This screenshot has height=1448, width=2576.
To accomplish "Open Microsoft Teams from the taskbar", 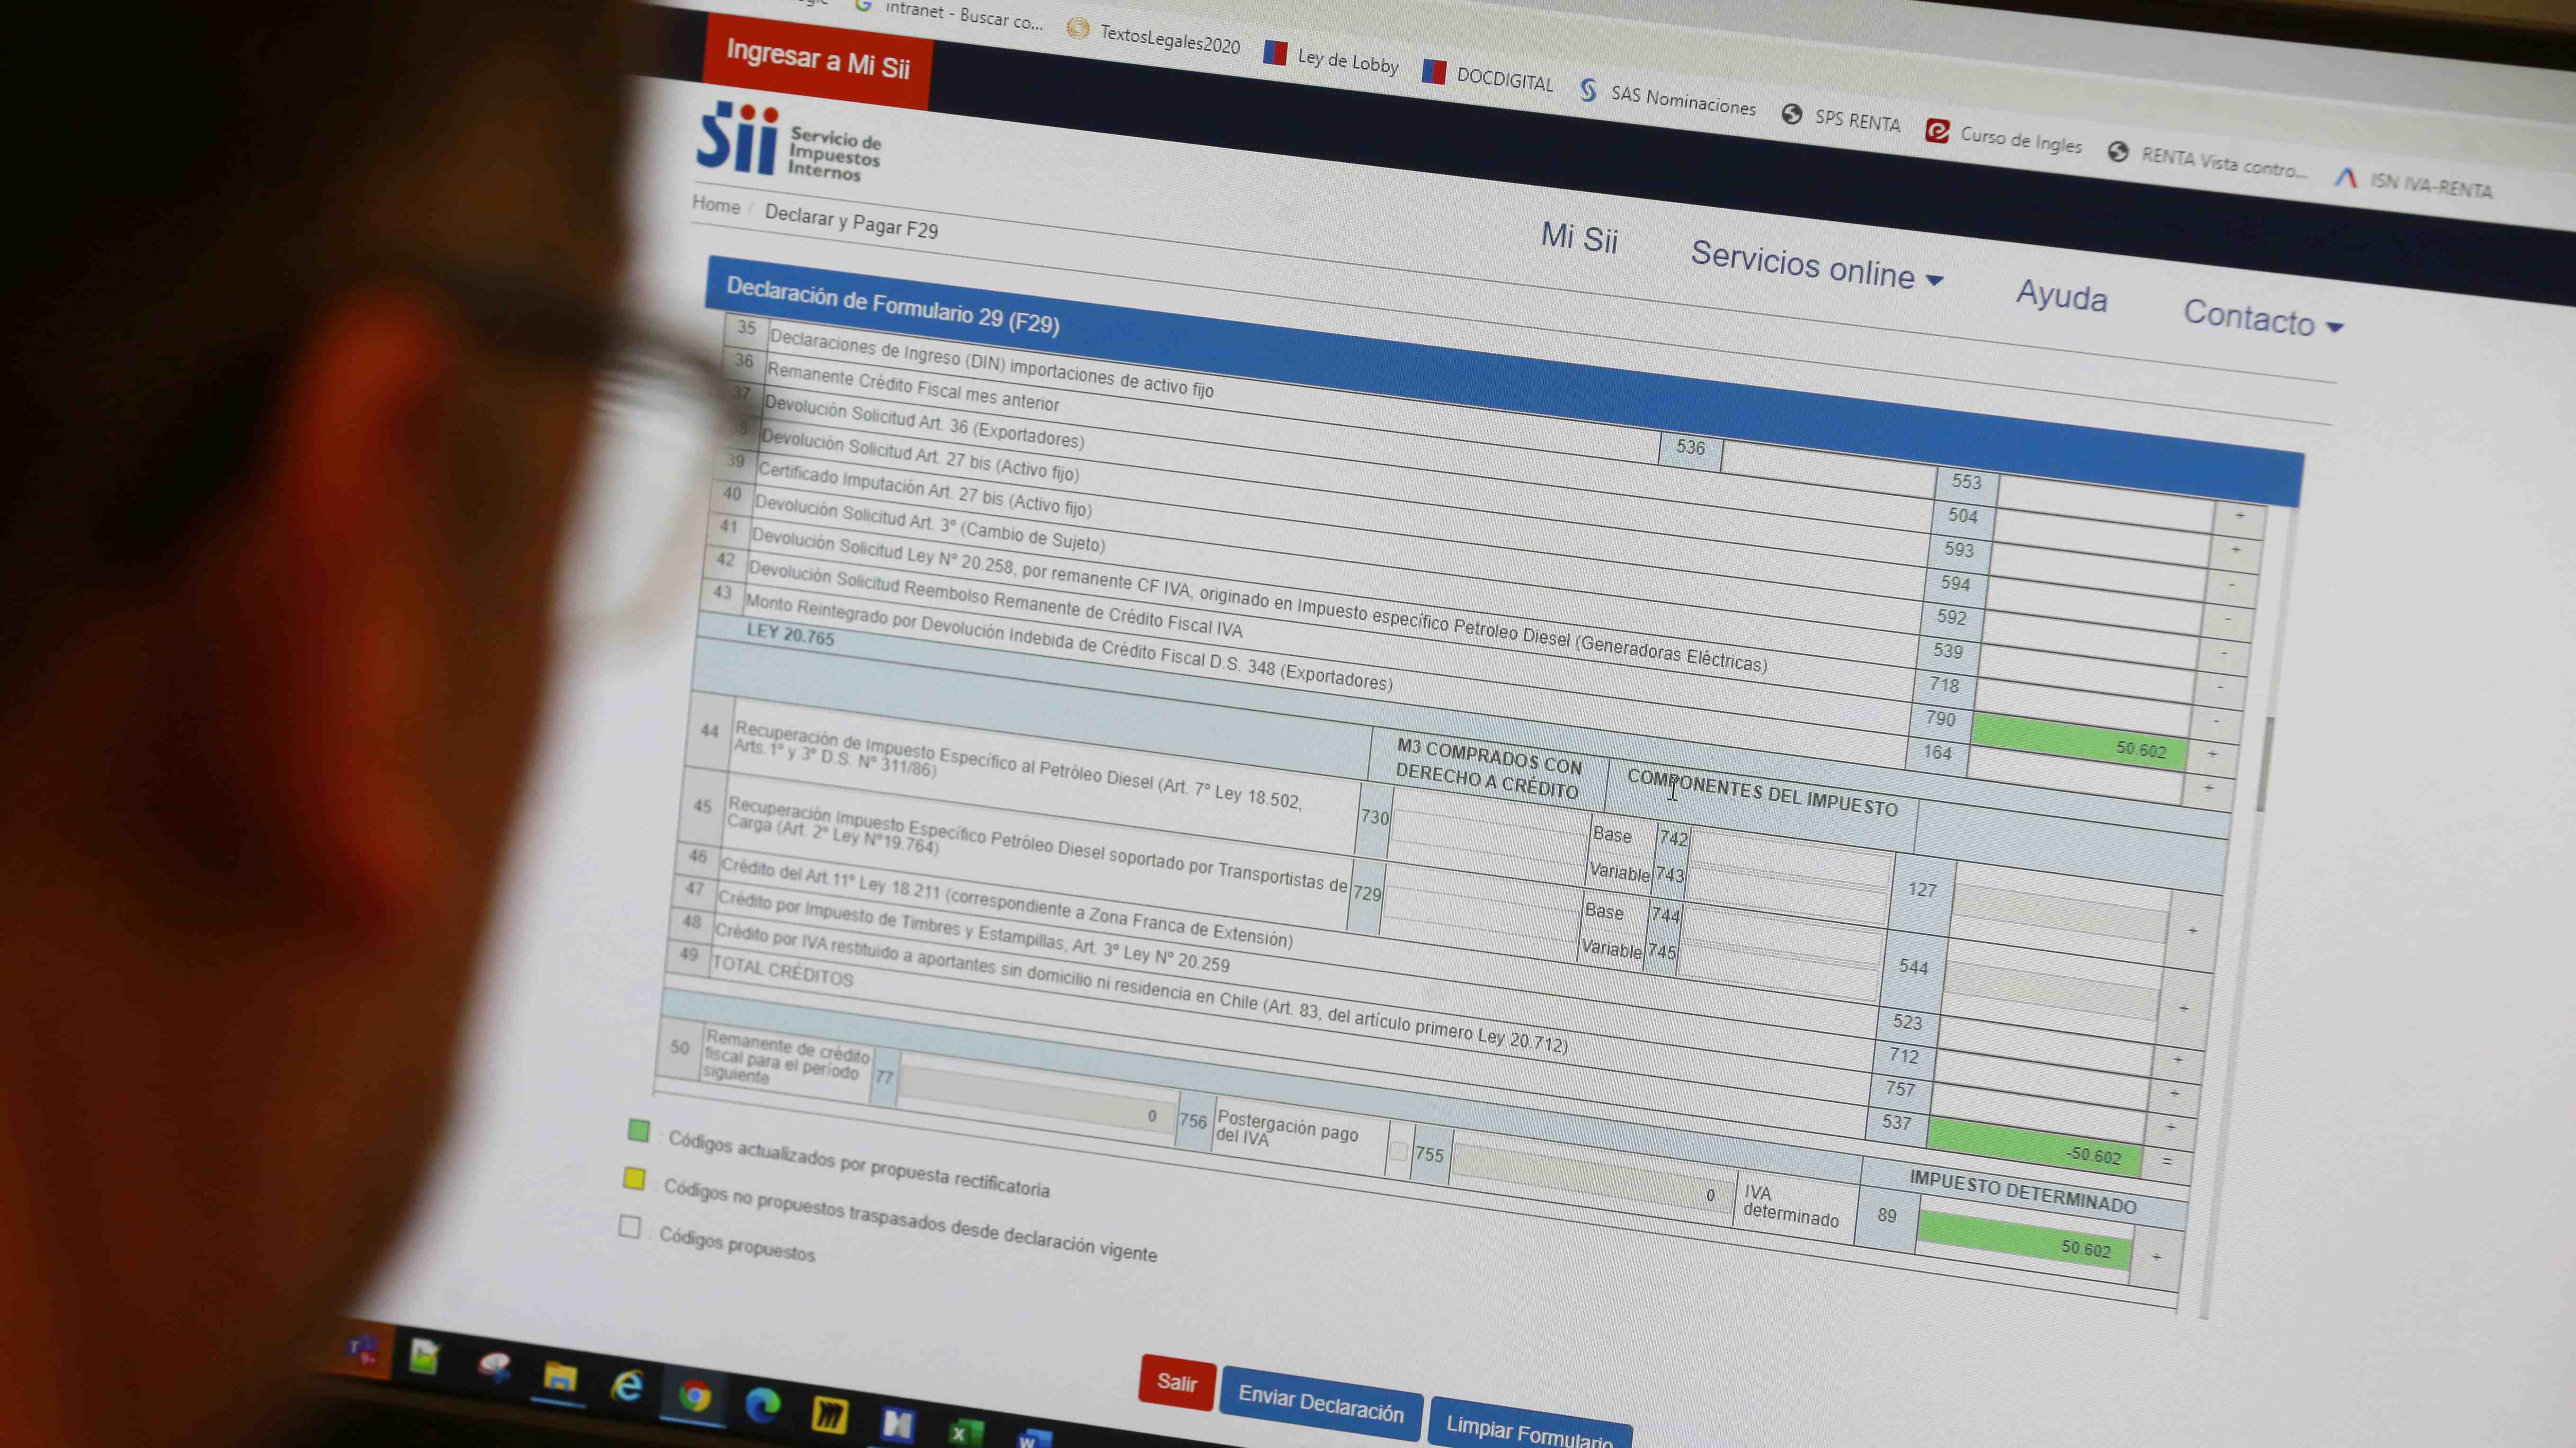I will pos(363,1349).
